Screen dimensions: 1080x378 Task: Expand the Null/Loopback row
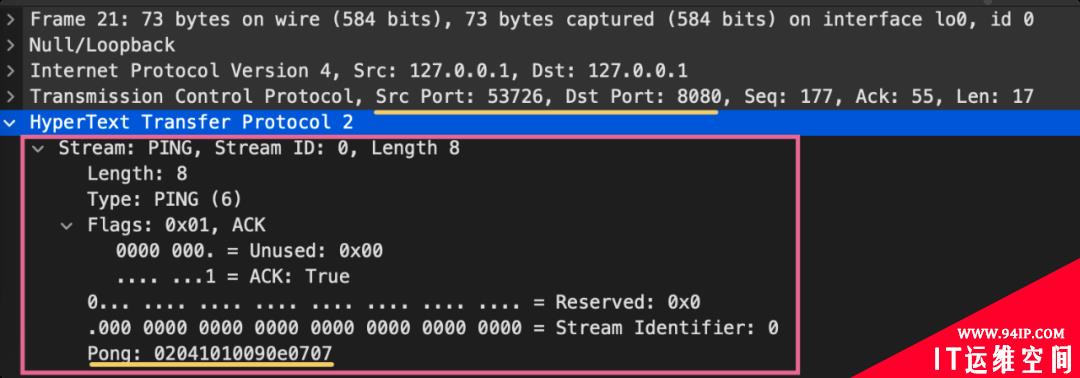(x=10, y=45)
